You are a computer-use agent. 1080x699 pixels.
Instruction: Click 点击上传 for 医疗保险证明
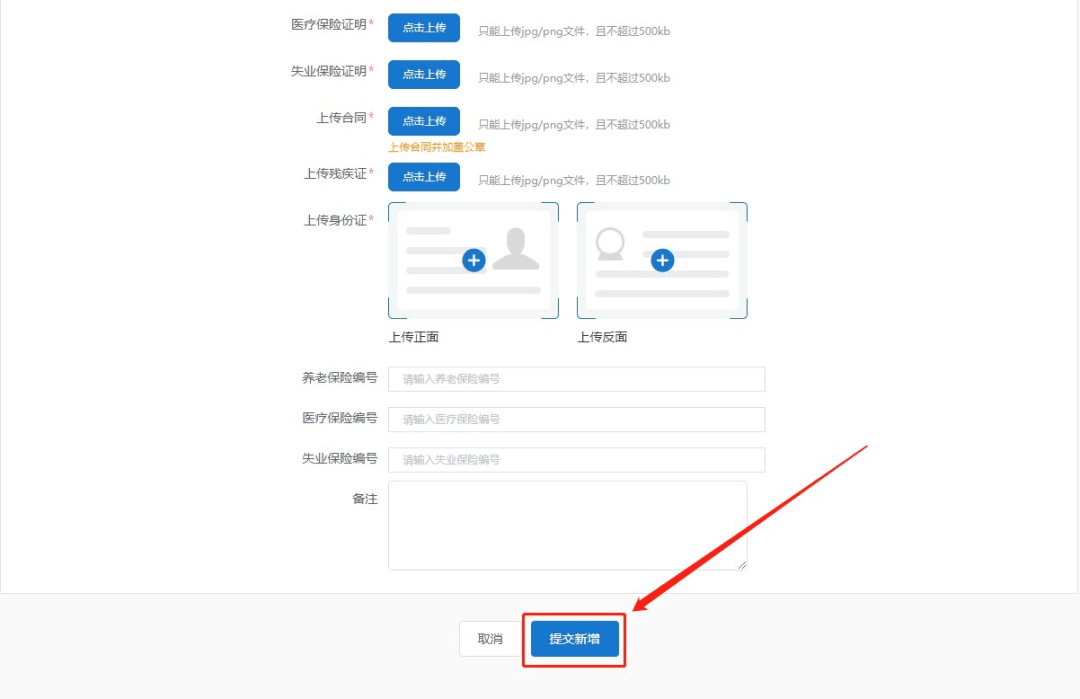424,27
